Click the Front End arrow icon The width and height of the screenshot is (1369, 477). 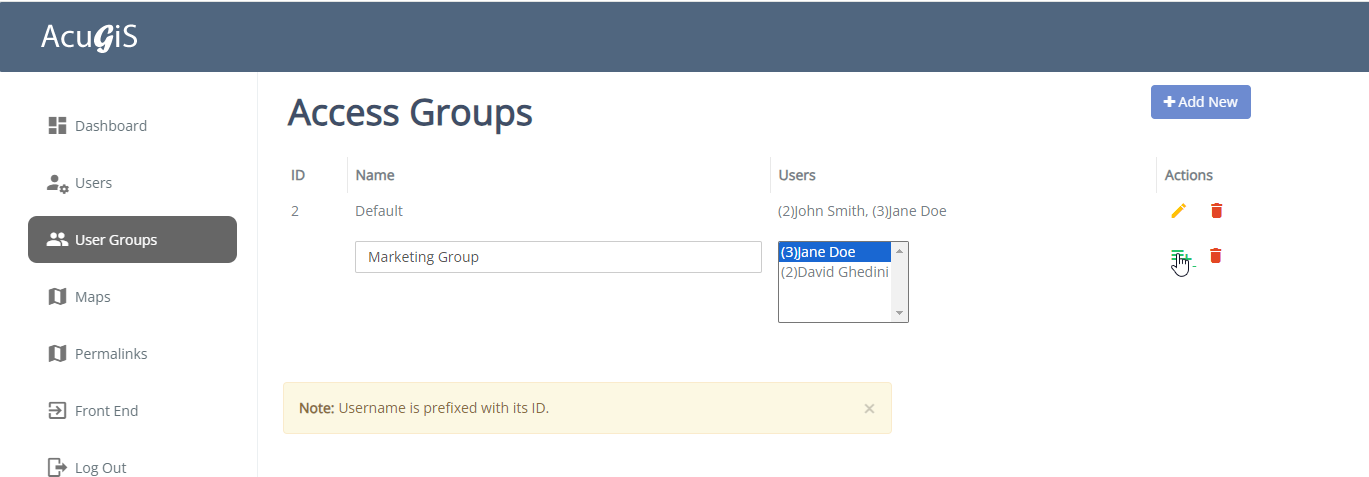[x=57, y=411]
